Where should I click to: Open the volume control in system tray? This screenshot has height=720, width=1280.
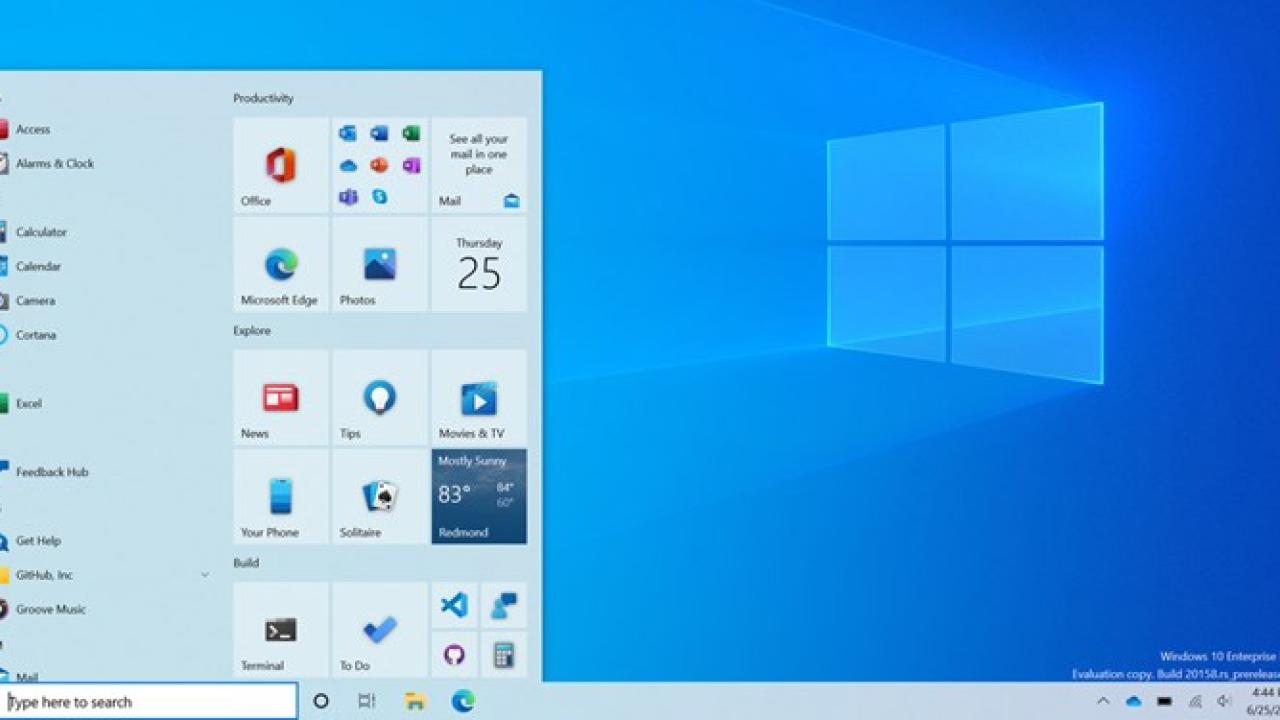click(x=1223, y=702)
